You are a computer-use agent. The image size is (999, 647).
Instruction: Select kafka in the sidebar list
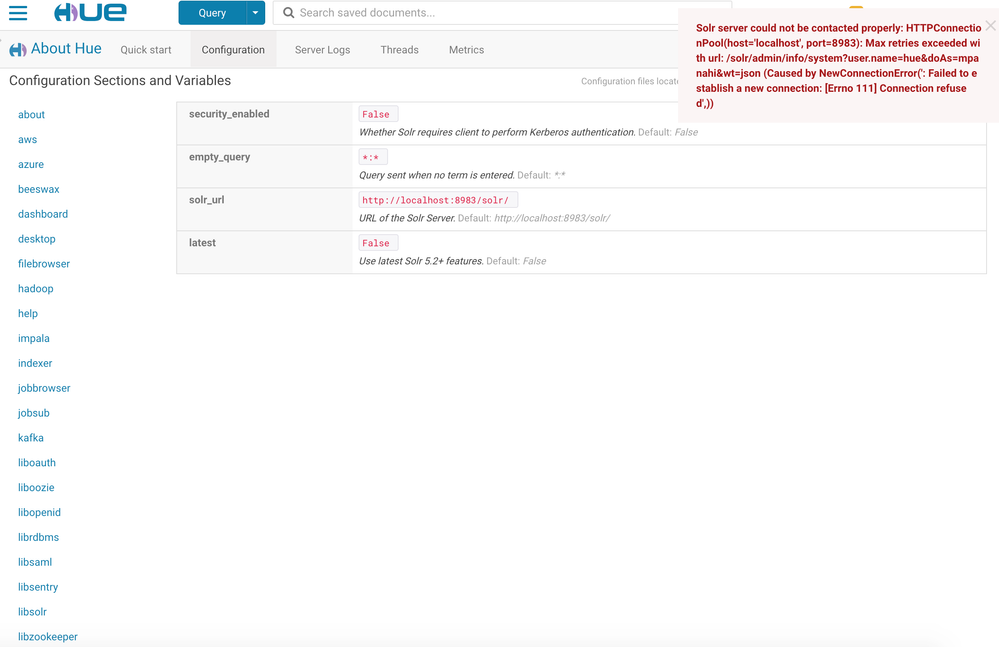(x=30, y=437)
